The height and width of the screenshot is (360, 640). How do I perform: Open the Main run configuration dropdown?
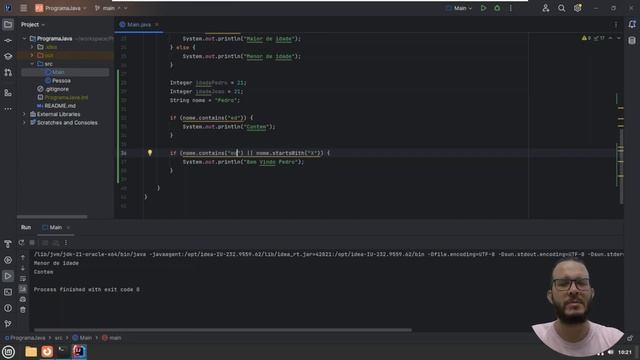[x=459, y=8]
